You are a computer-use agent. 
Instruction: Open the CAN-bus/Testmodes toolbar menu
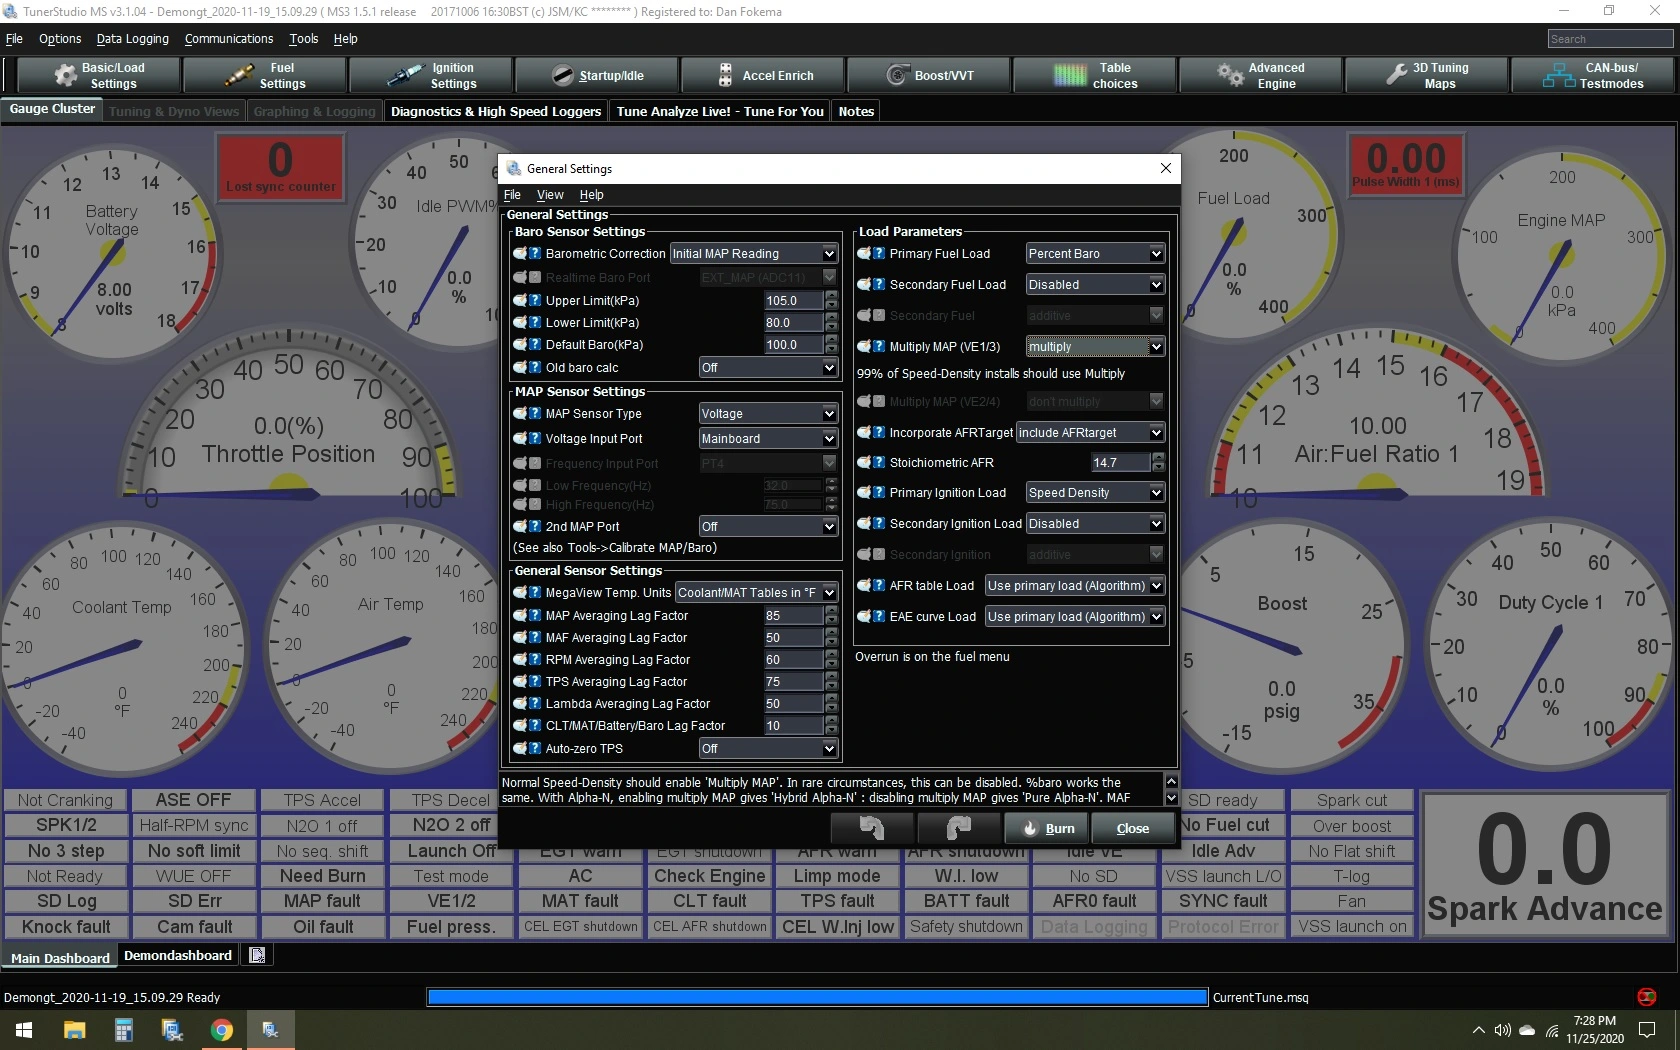(1594, 76)
